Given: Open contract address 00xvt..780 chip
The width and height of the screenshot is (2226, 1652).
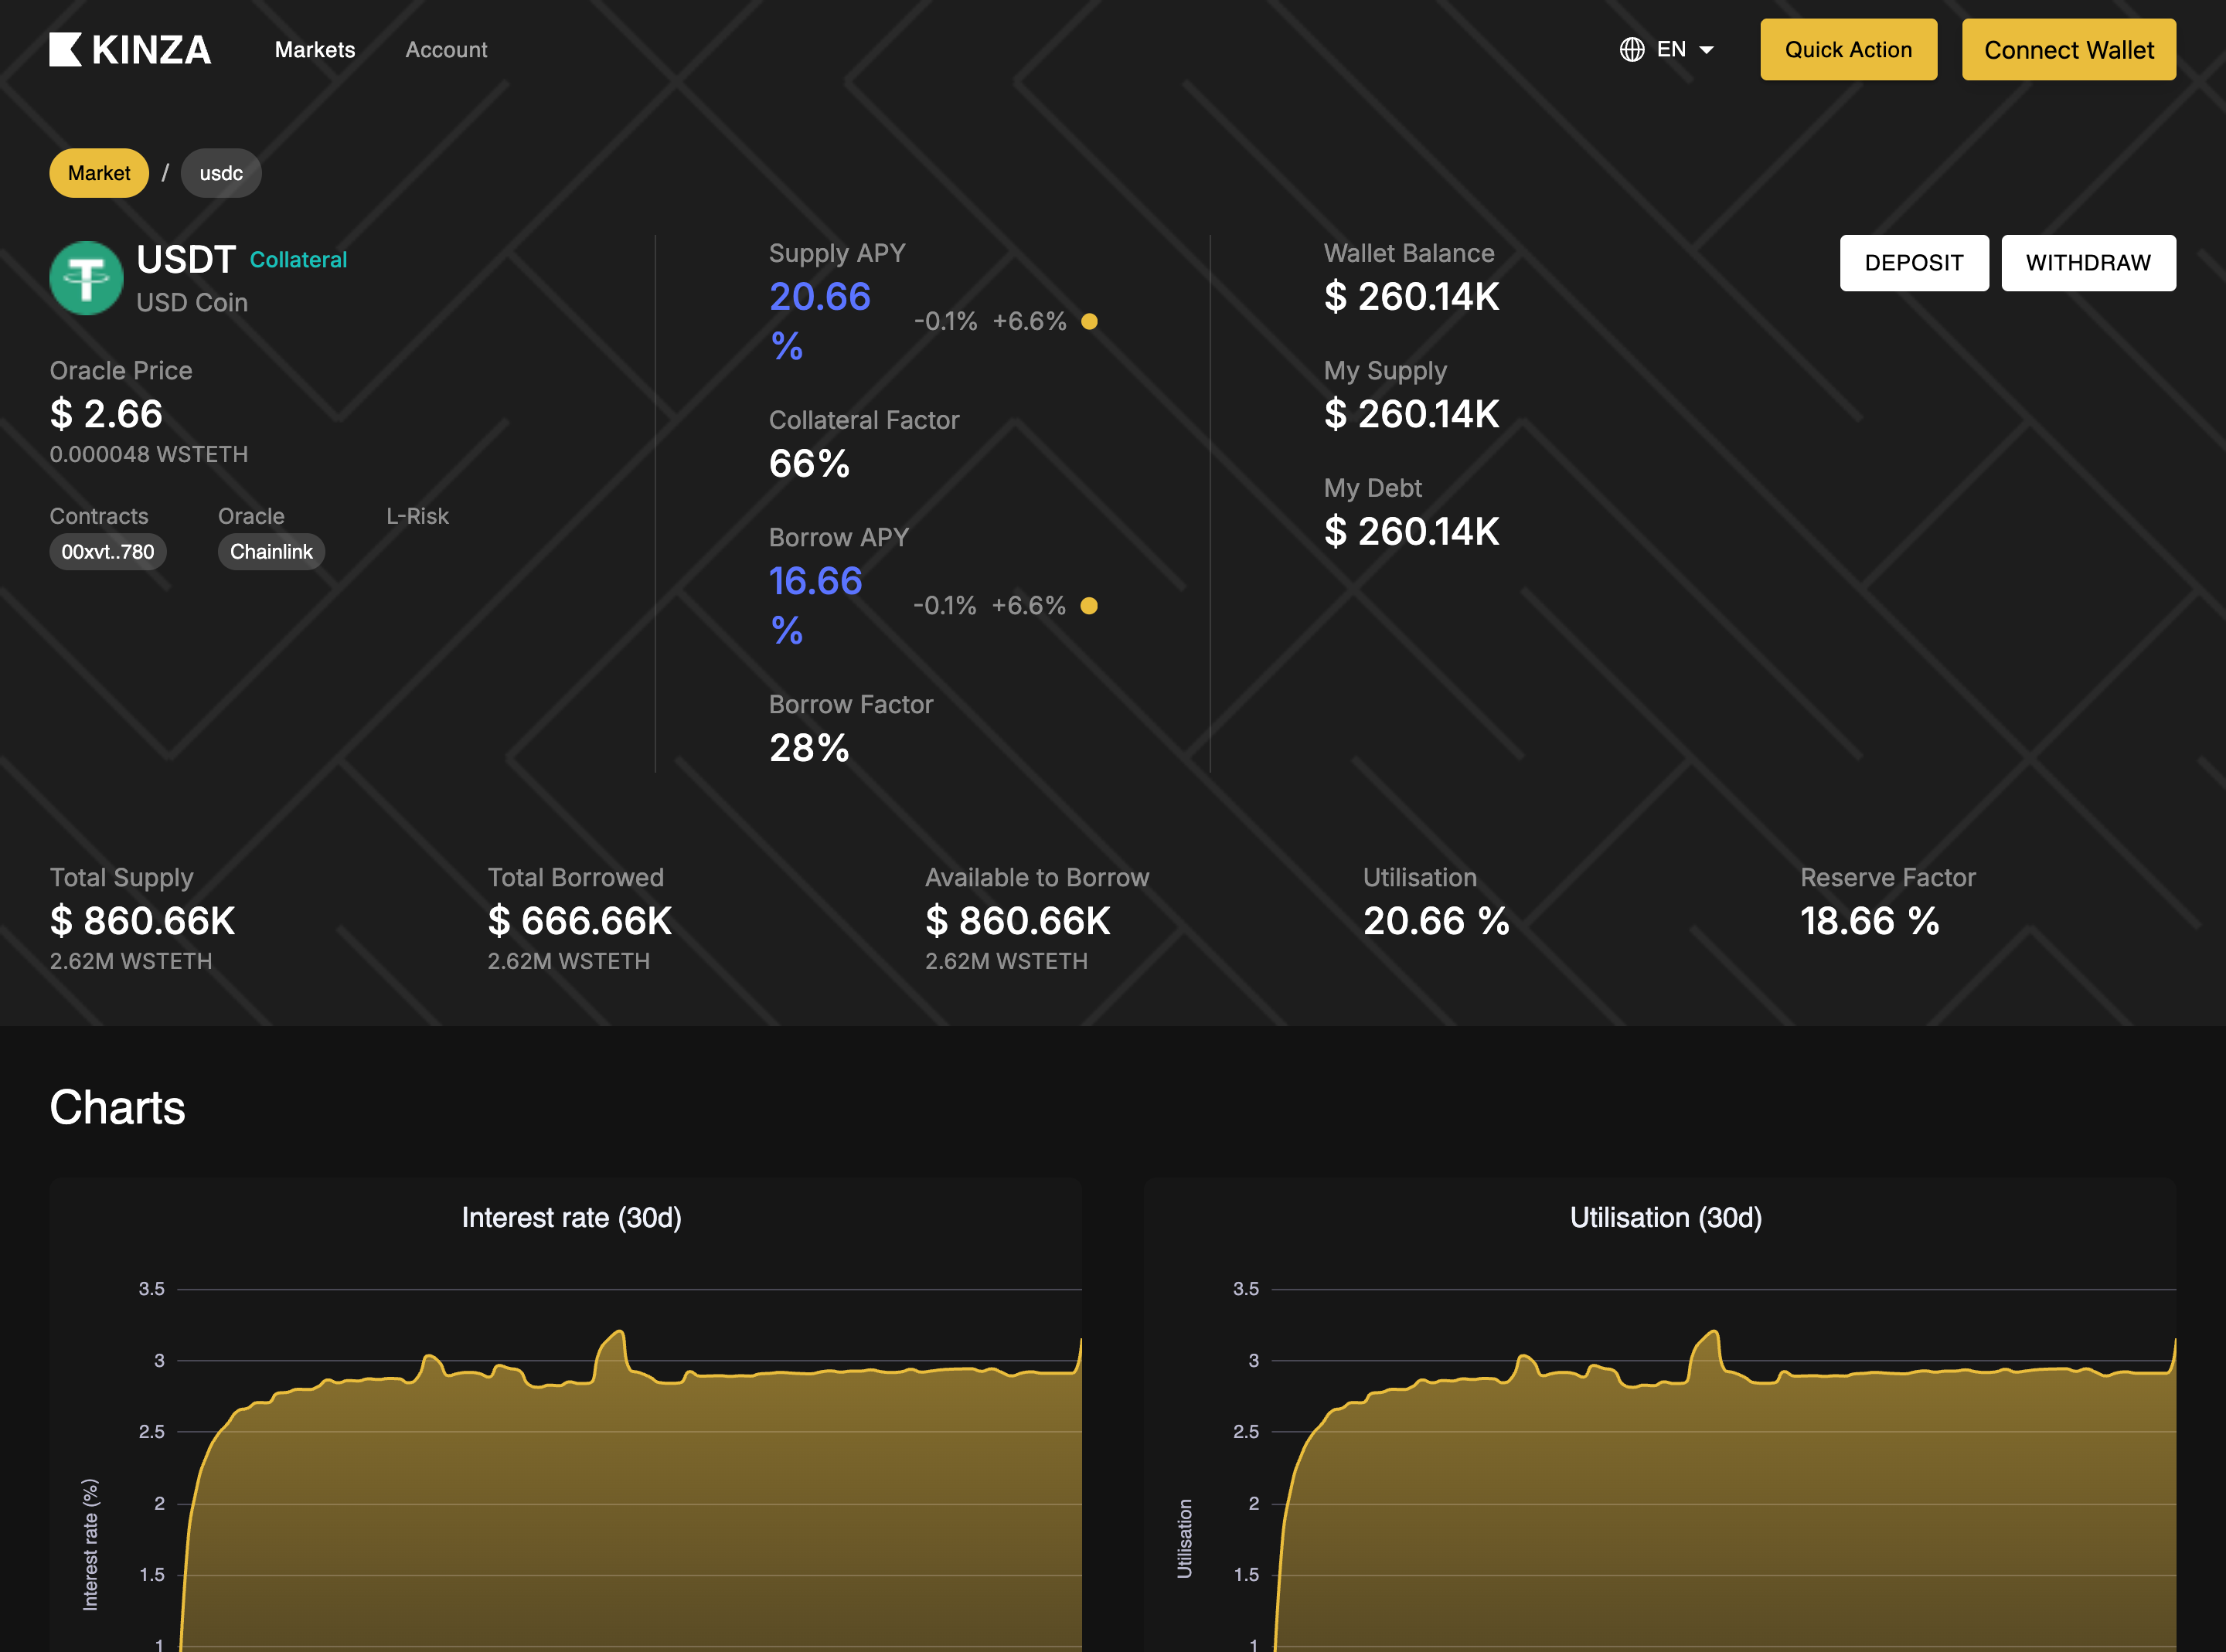Looking at the screenshot, I should tap(108, 552).
